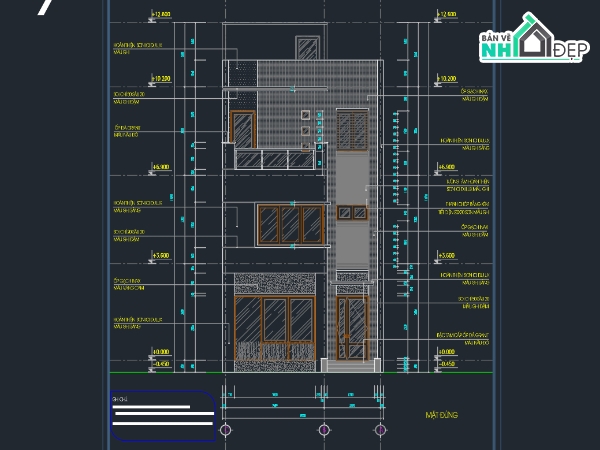Pick the +10.200 elevation marker on right
Image resolution: width=600 pixels, height=450 pixels.
pos(445,78)
